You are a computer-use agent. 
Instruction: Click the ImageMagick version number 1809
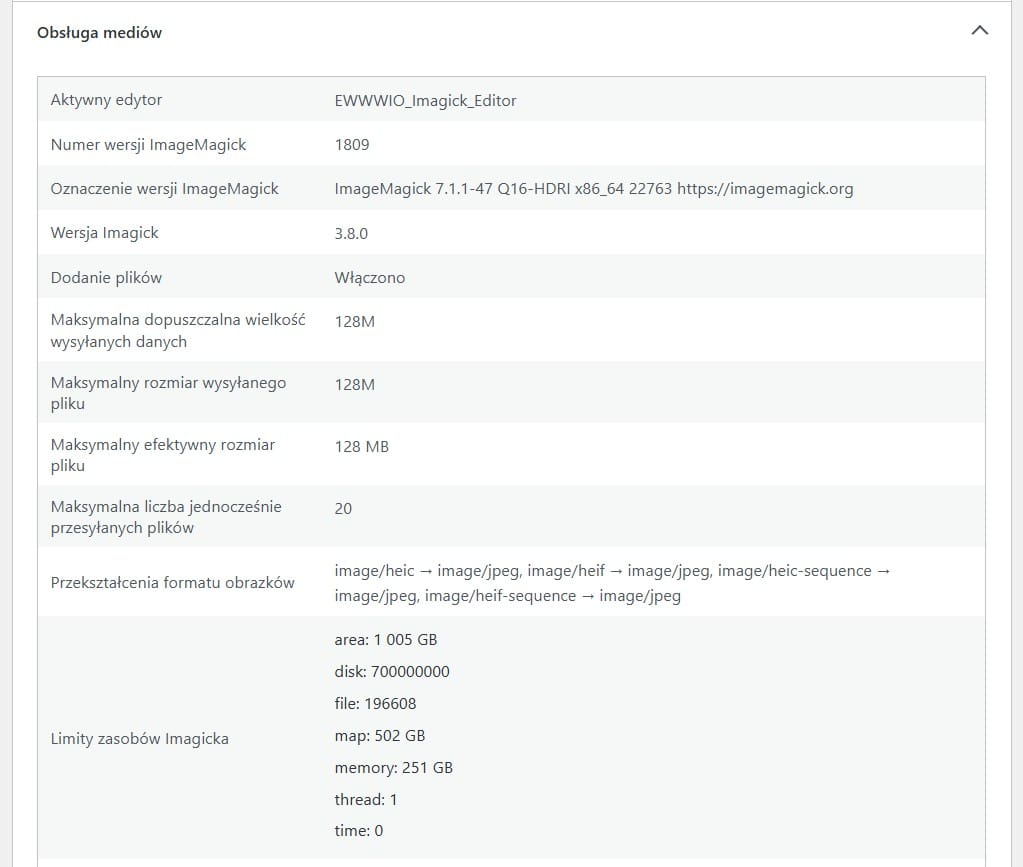pyautogui.click(x=352, y=144)
